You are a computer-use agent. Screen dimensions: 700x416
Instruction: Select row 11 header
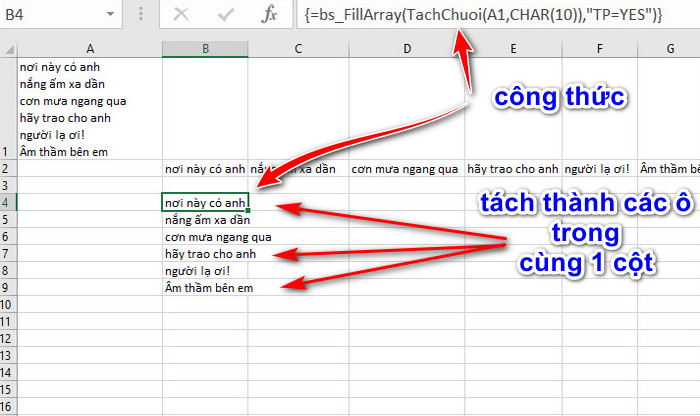tap(8, 321)
